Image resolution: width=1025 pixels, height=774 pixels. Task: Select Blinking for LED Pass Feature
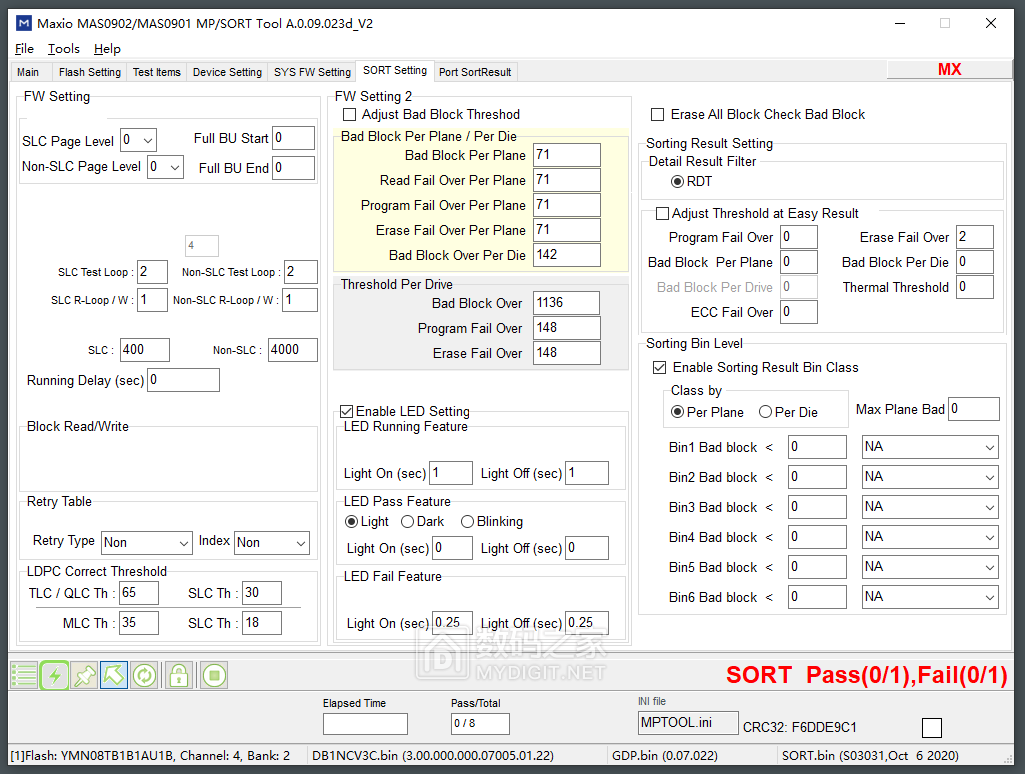tap(467, 522)
